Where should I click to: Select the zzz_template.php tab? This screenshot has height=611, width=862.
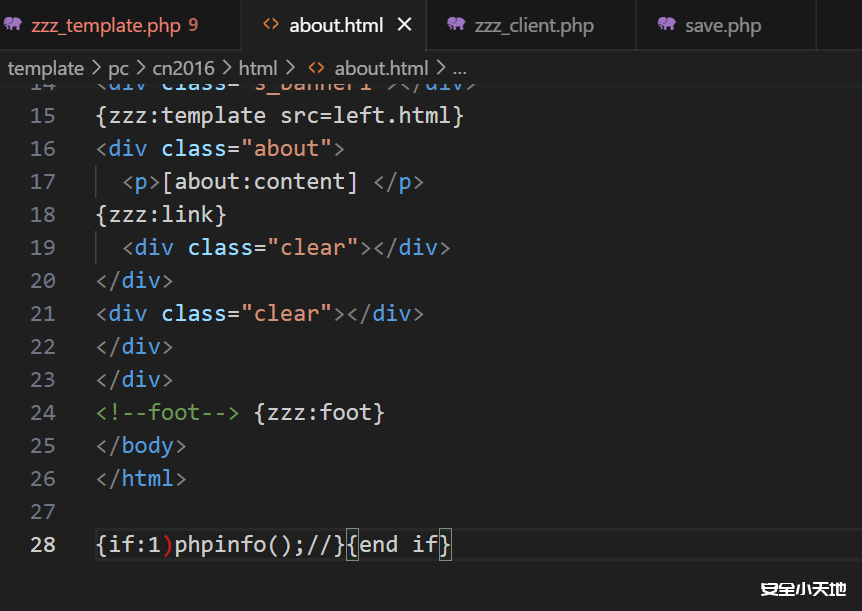[x=105, y=25]
